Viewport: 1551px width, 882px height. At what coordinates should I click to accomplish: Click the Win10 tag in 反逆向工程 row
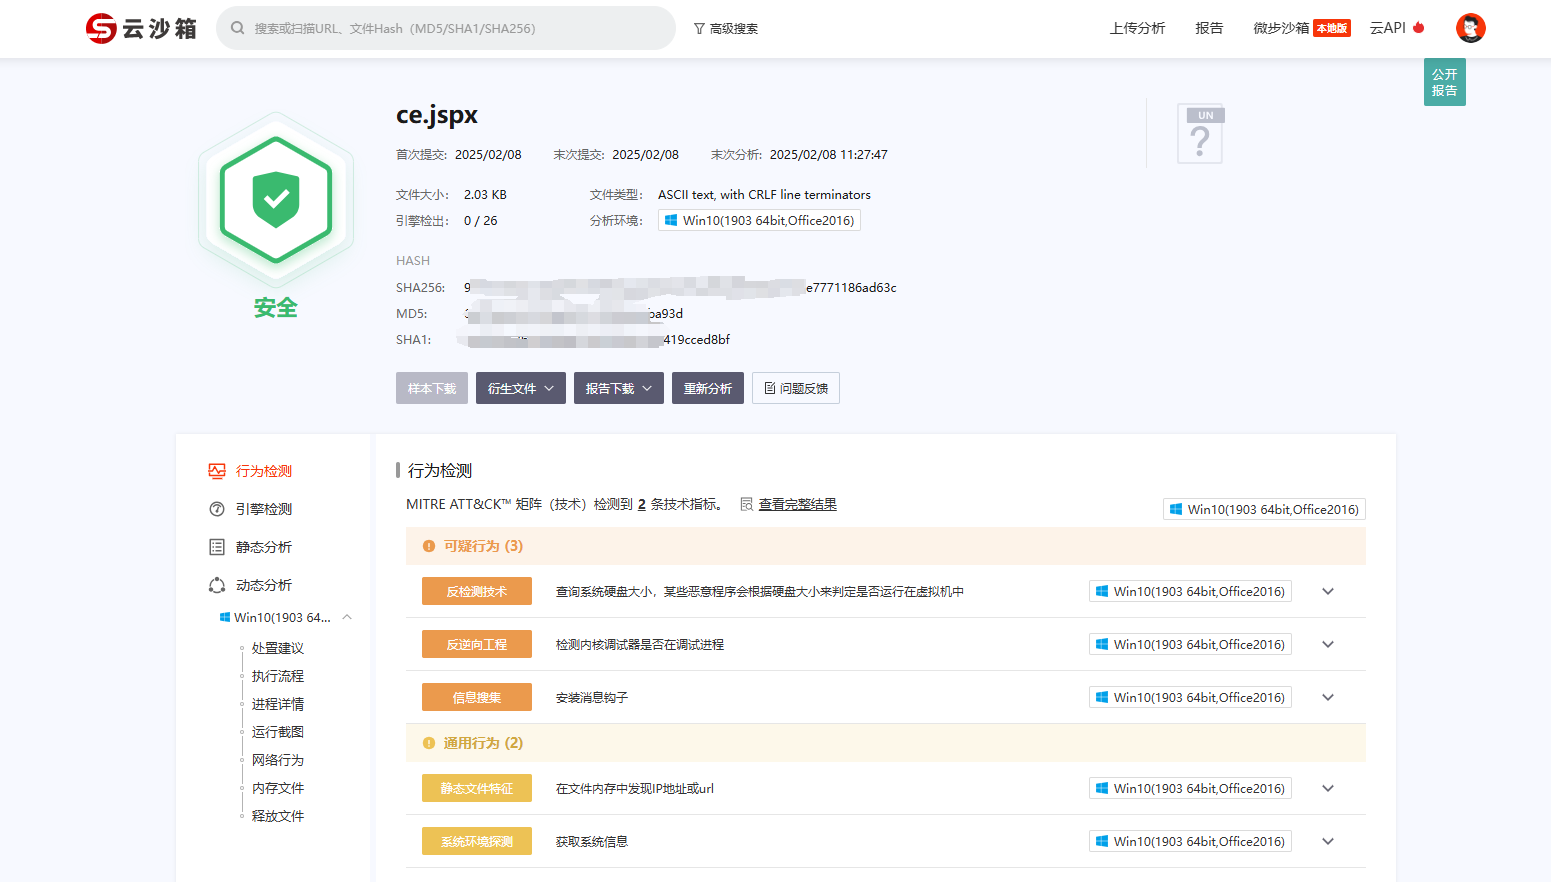tap(1190, 644)
